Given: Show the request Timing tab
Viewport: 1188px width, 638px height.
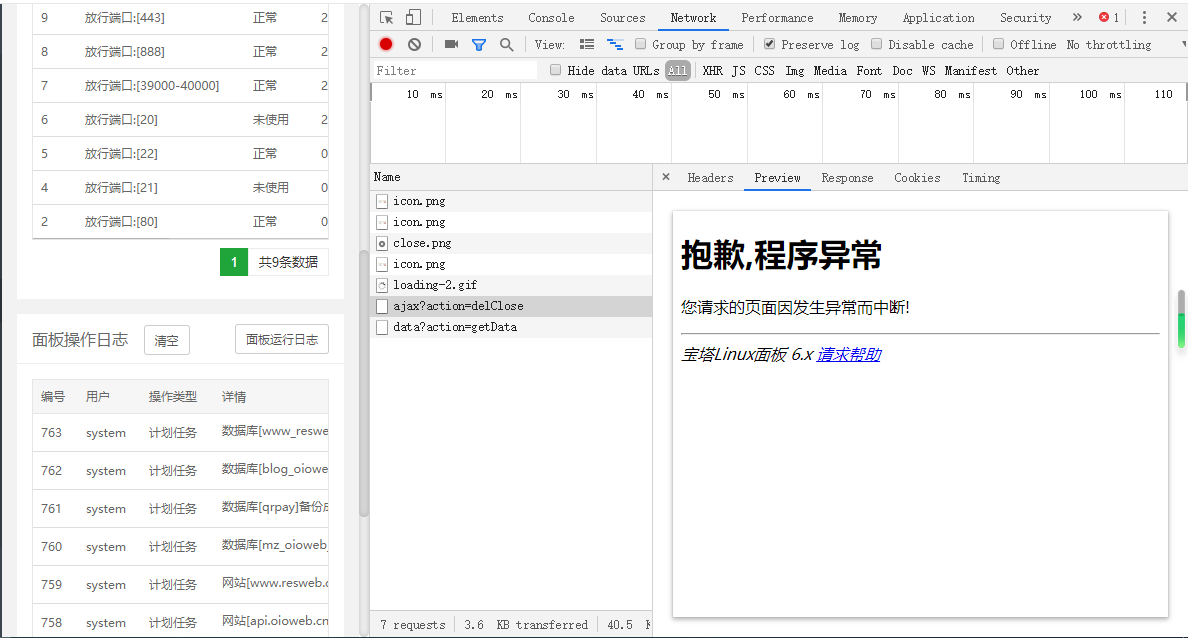Looking at the screenshot, I should pos(981,177).
